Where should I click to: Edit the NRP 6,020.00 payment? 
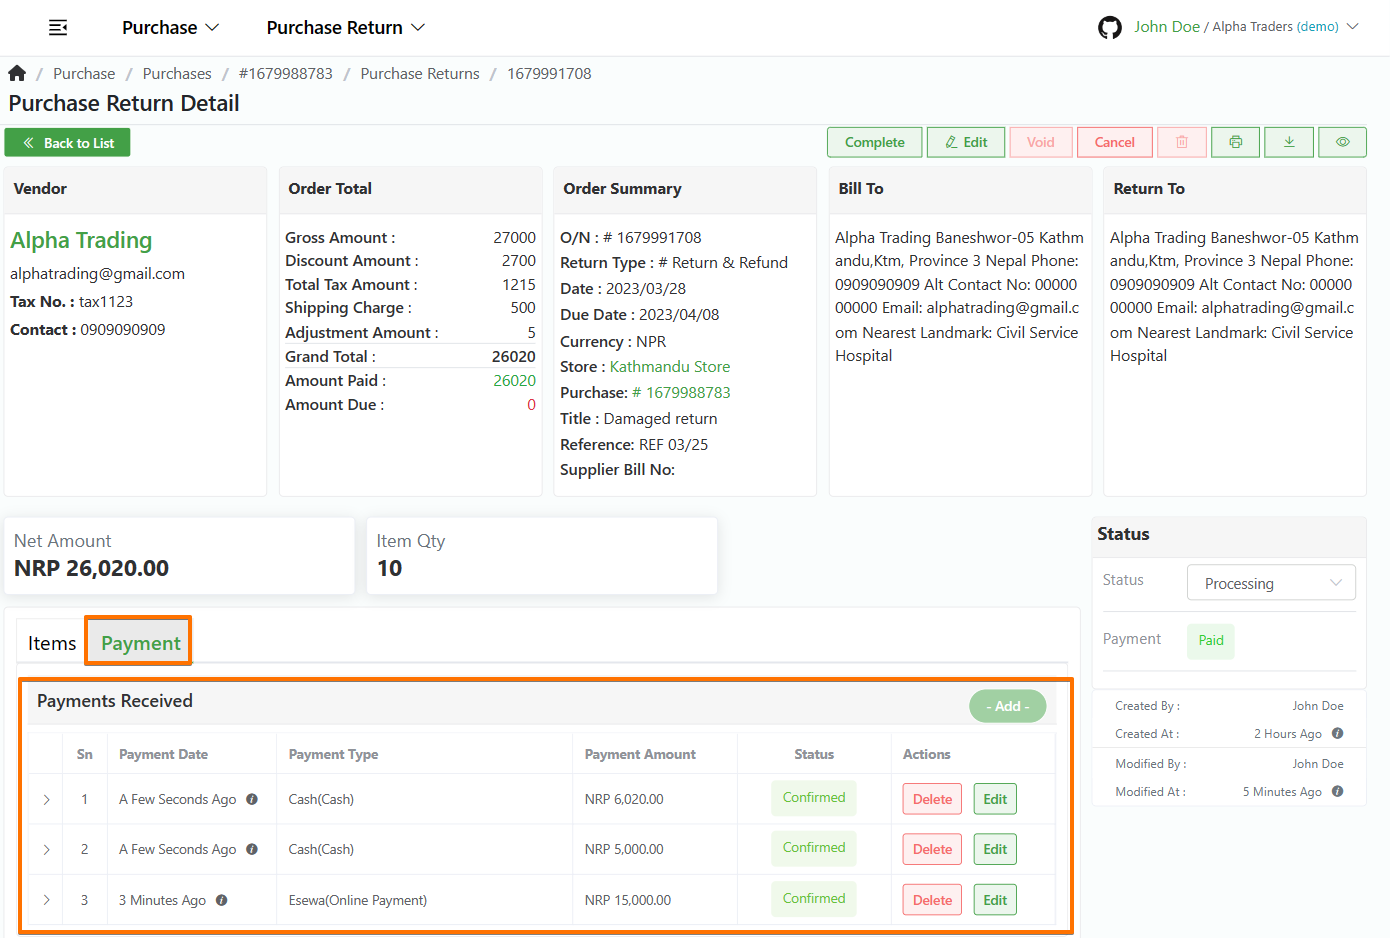click(995, 799)
